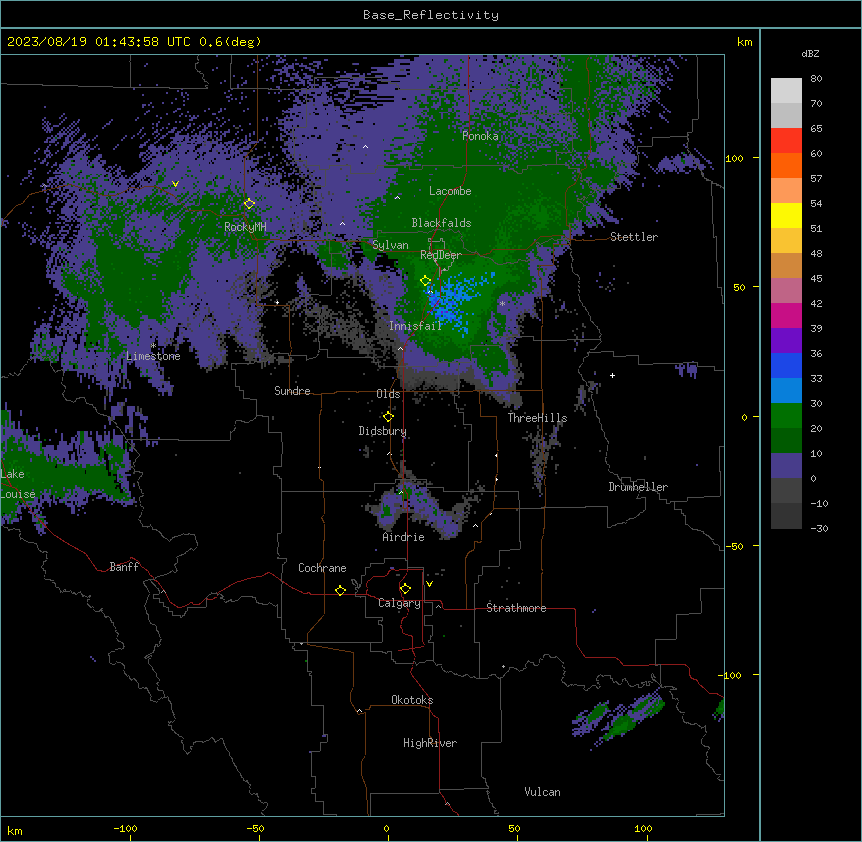Click the HighRiver city label
862x842 pixels.
pyautogui.click(x=430, y=743)
